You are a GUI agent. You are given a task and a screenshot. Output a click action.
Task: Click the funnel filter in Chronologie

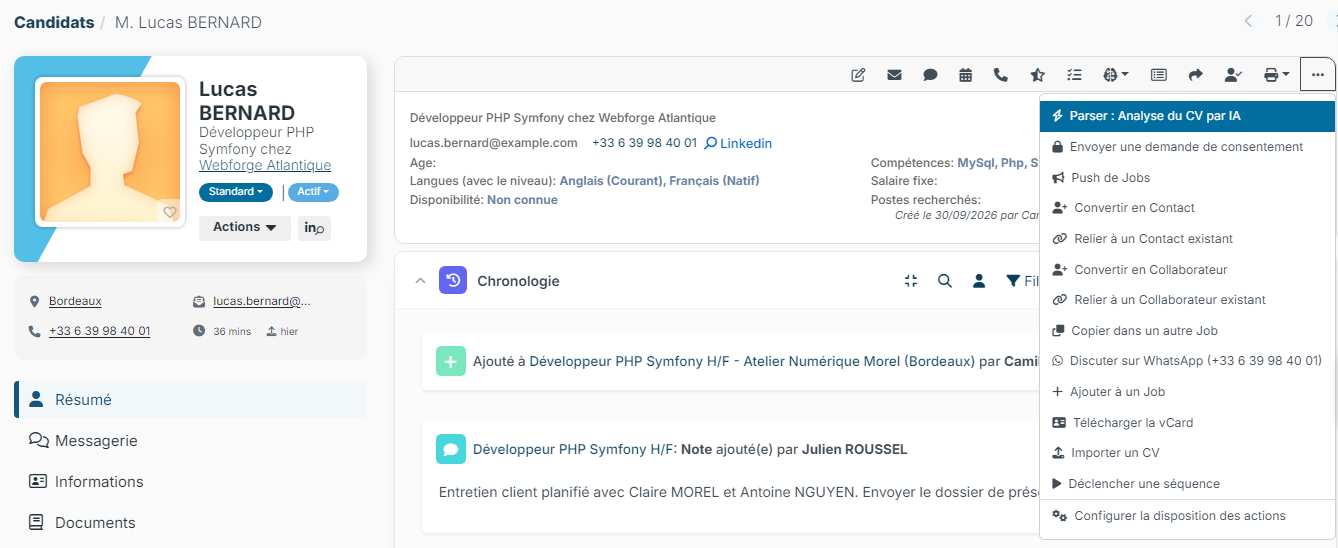point(1013,281)
